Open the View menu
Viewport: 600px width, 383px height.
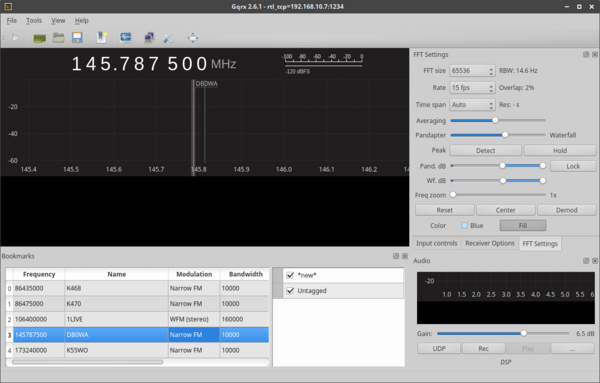58,21
